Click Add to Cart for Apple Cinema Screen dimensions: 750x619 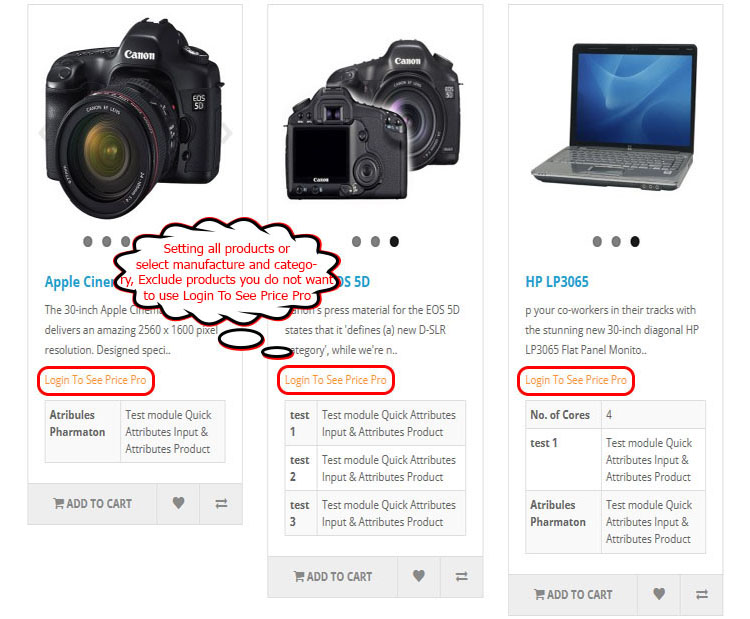pos(92,503)
